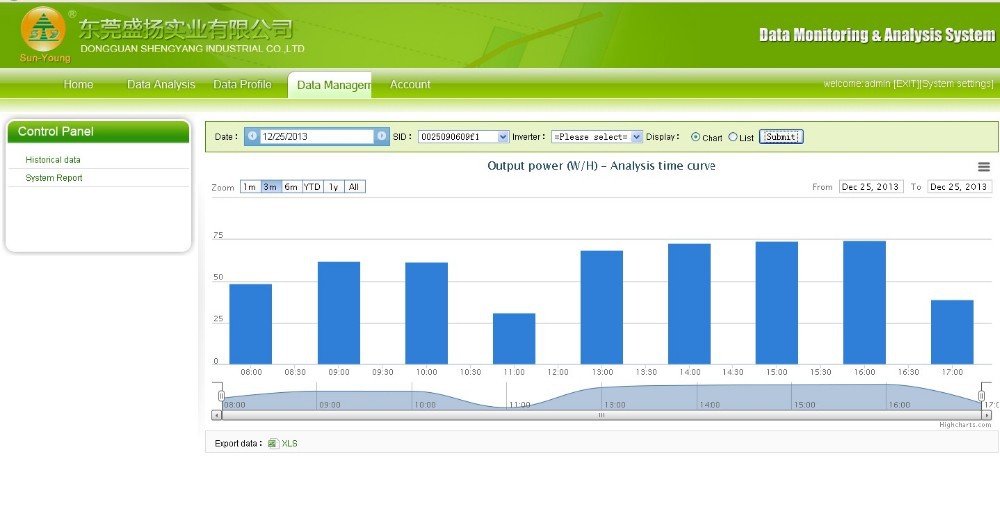1000x525 pixels.
Task: Open the Inverter Please select dropdown
Action: click(596, 137)
